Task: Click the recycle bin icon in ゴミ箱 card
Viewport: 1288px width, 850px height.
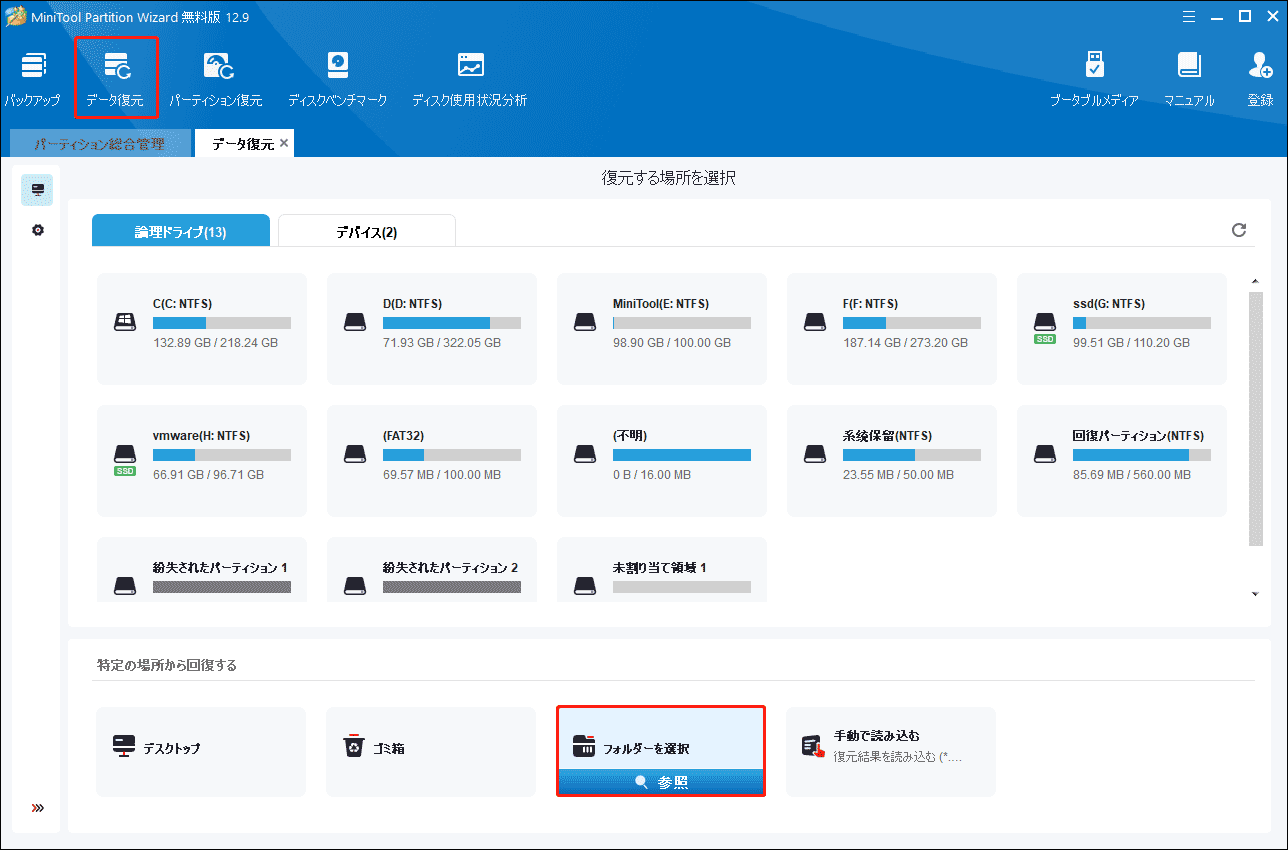Action: (x=354, y=747)
